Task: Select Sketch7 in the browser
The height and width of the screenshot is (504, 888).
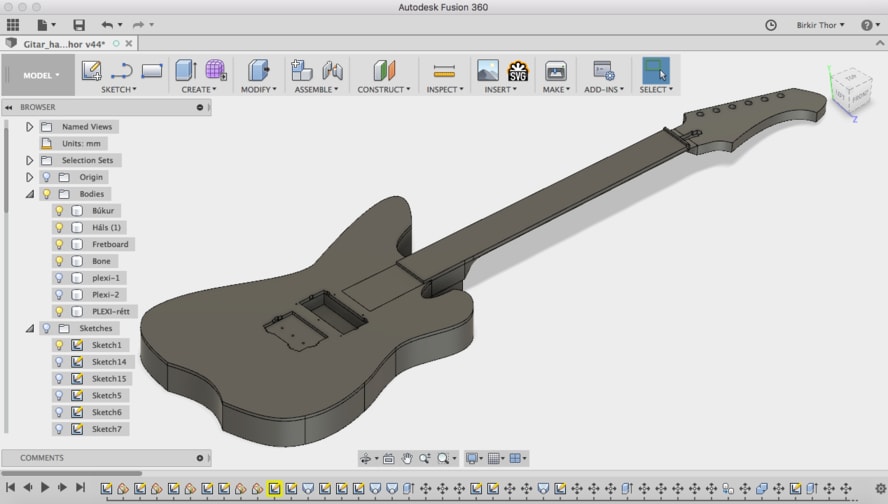Action: [x=106, y=429]
